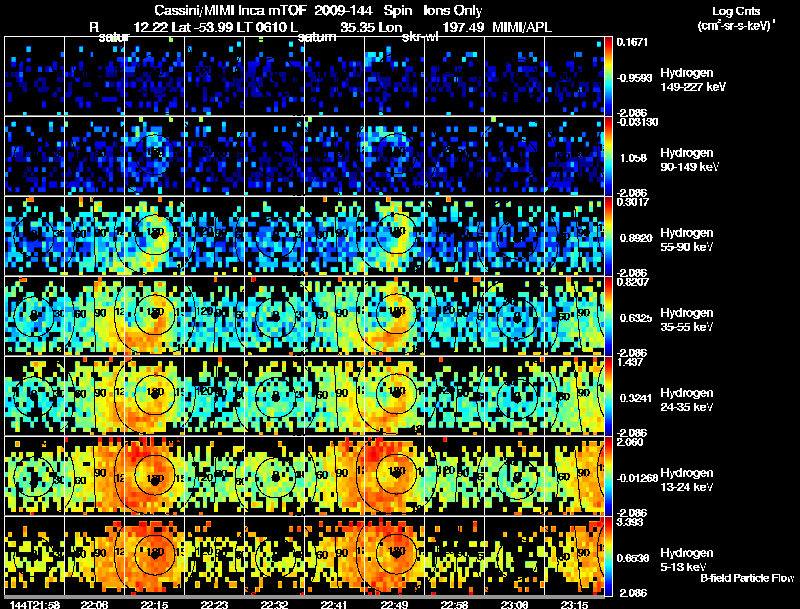Click the colorbar value '0.1671'

pyautogui.click(x=632, y=42)
